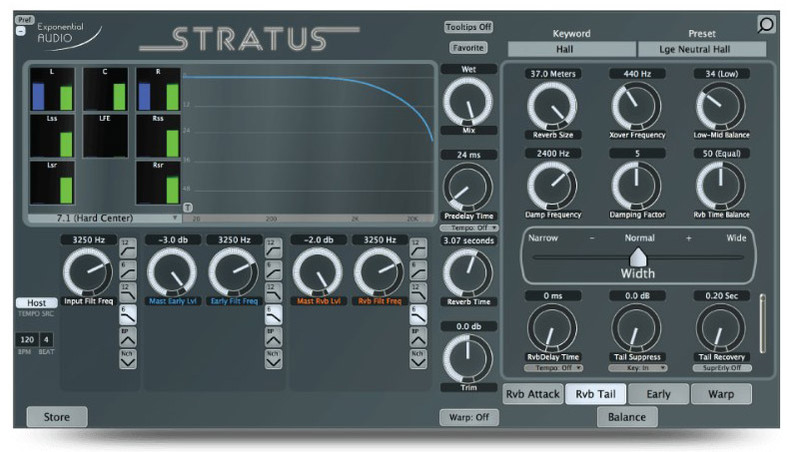Click the Mast Rvb Lvl knob
This screenshot has height=452, width=800.
[x=317, y=272]
